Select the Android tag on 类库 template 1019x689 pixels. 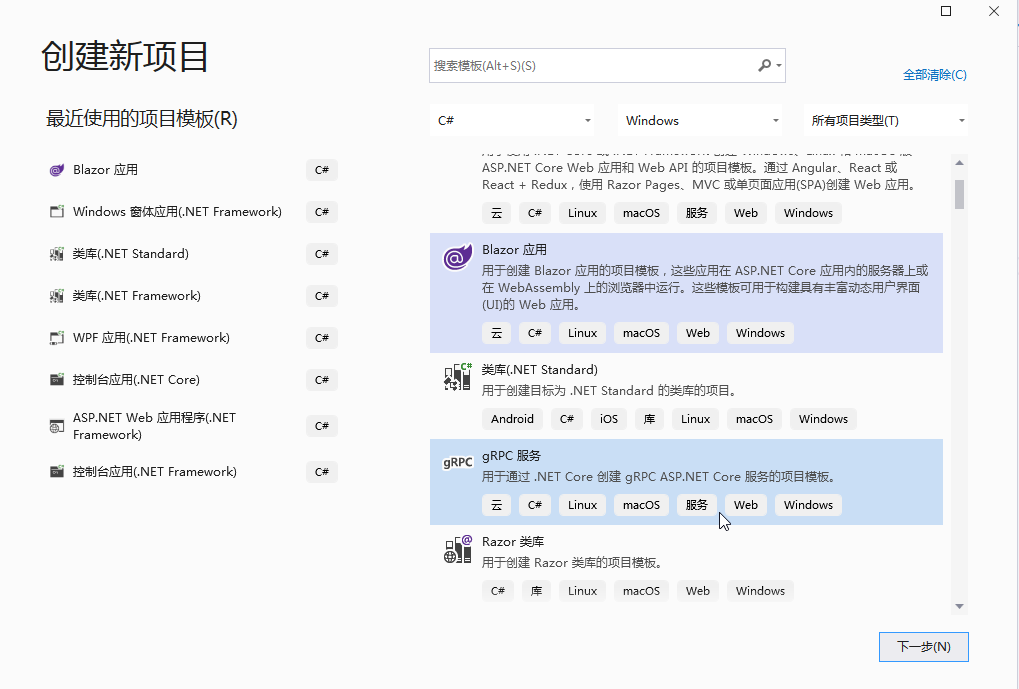click(x=512, y=418)
